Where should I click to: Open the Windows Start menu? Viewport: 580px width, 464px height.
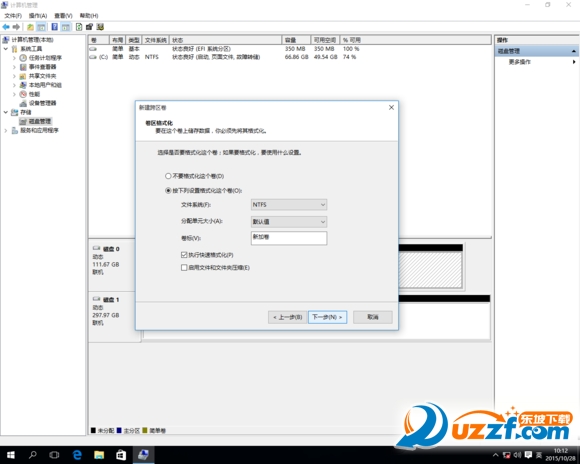[11, 455]
